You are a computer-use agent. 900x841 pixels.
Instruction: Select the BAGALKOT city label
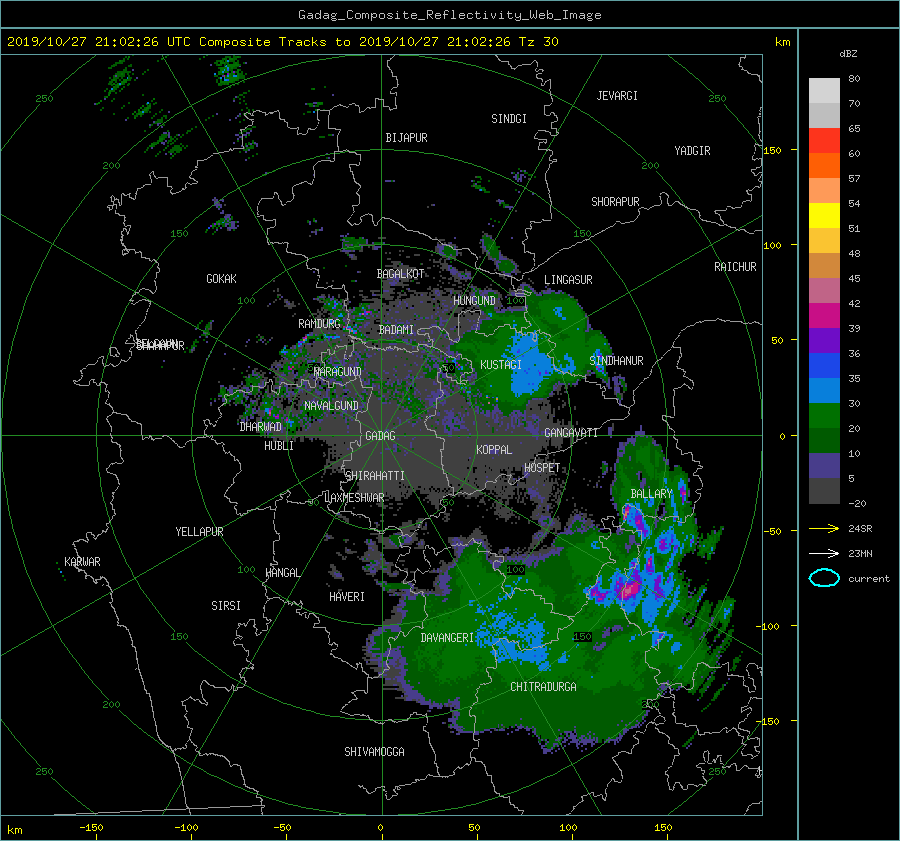(x=400, y=274)
